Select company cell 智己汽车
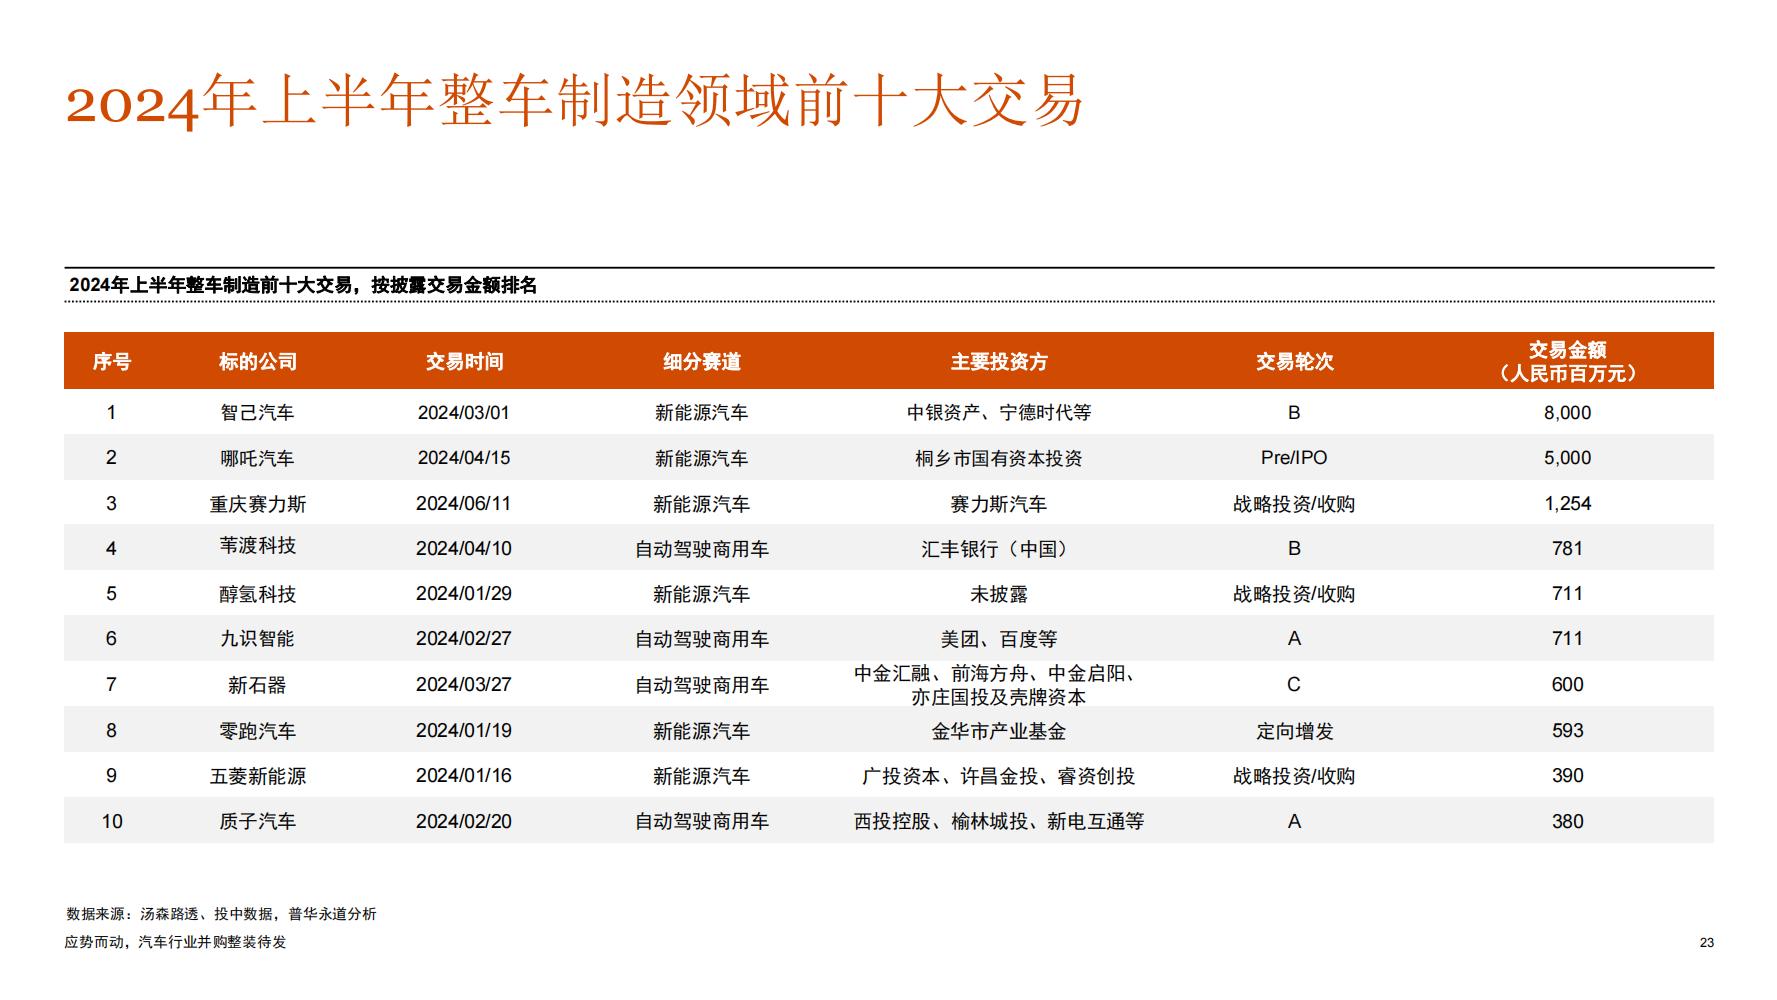The image size is (1777, 1000). [258, 413]
